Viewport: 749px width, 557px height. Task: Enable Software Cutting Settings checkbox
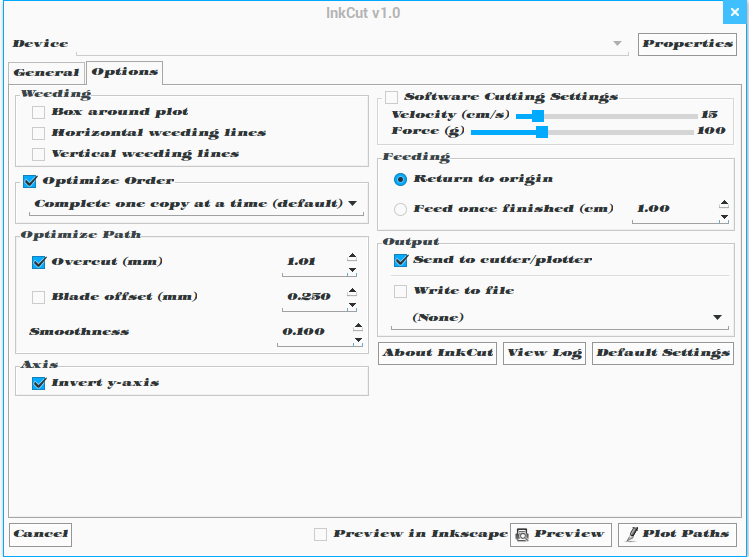391,97
